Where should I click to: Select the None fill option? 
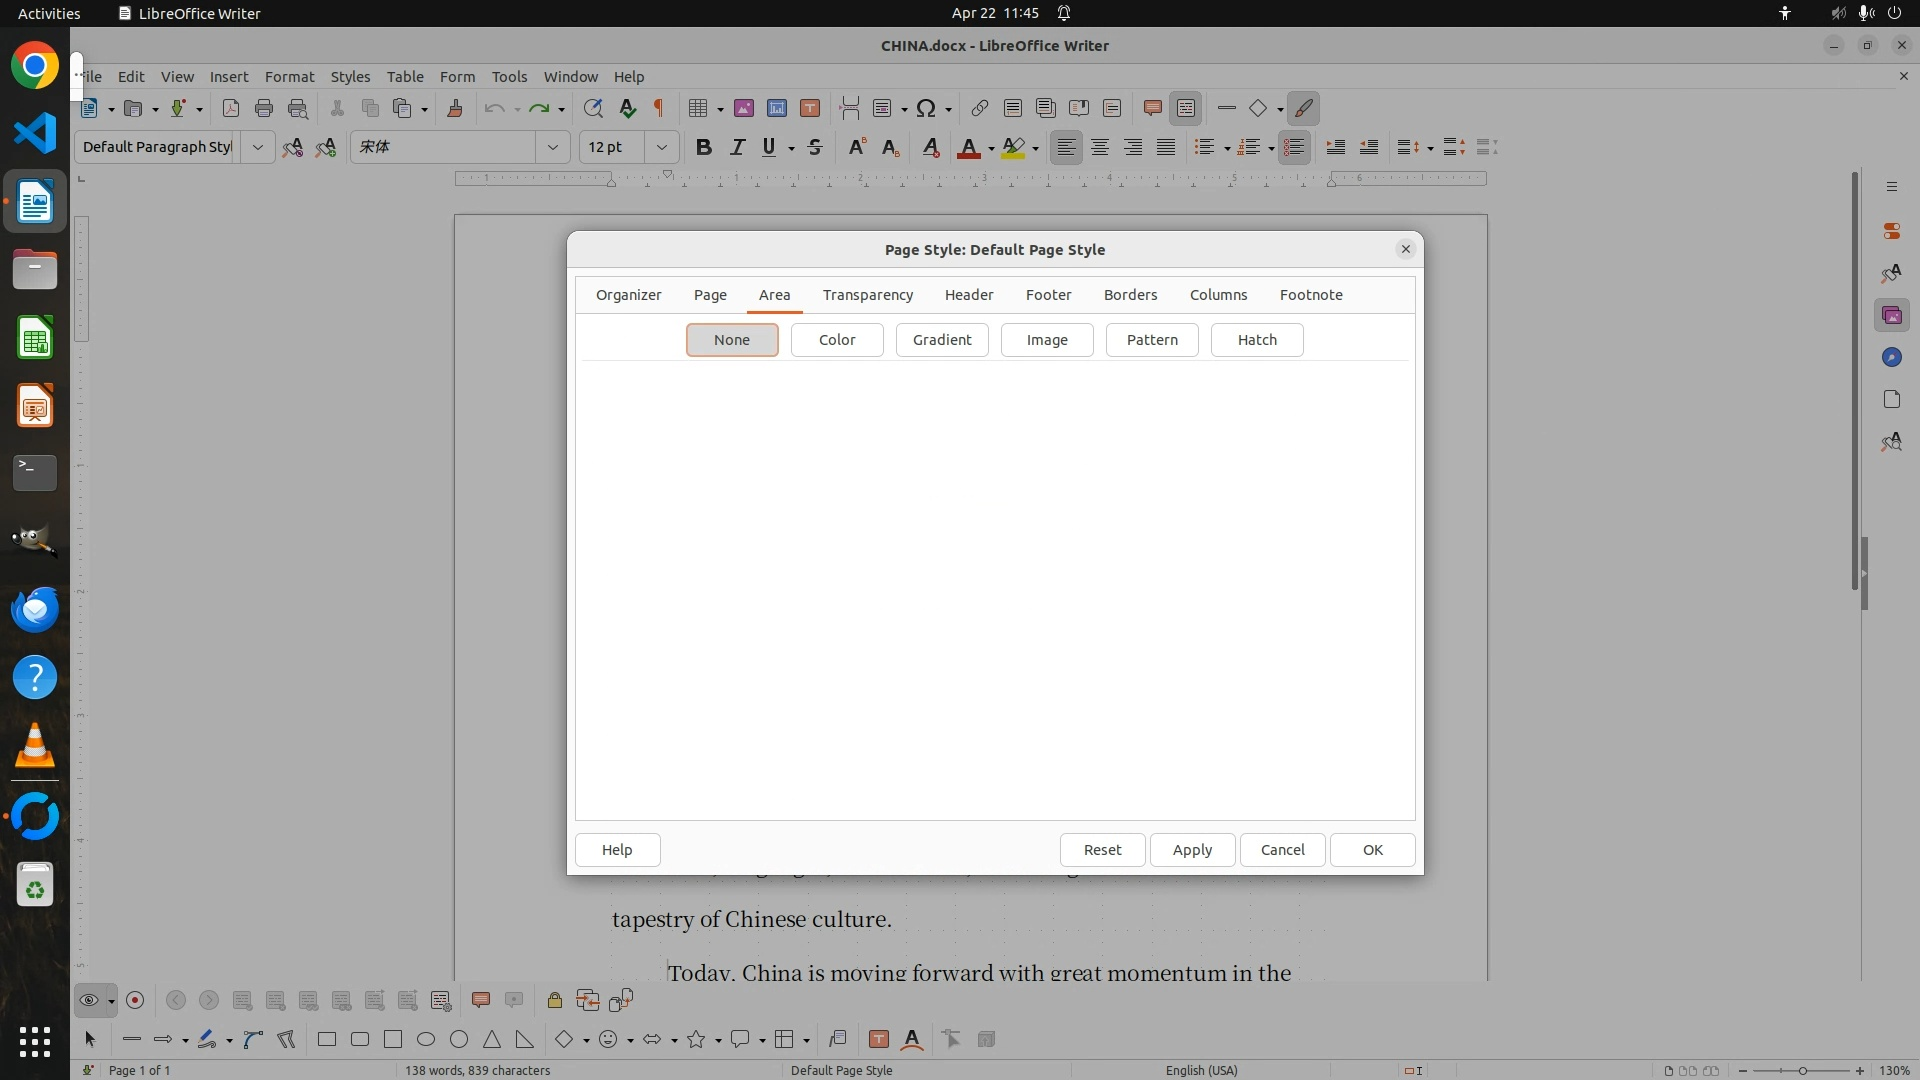click(731, 340)
